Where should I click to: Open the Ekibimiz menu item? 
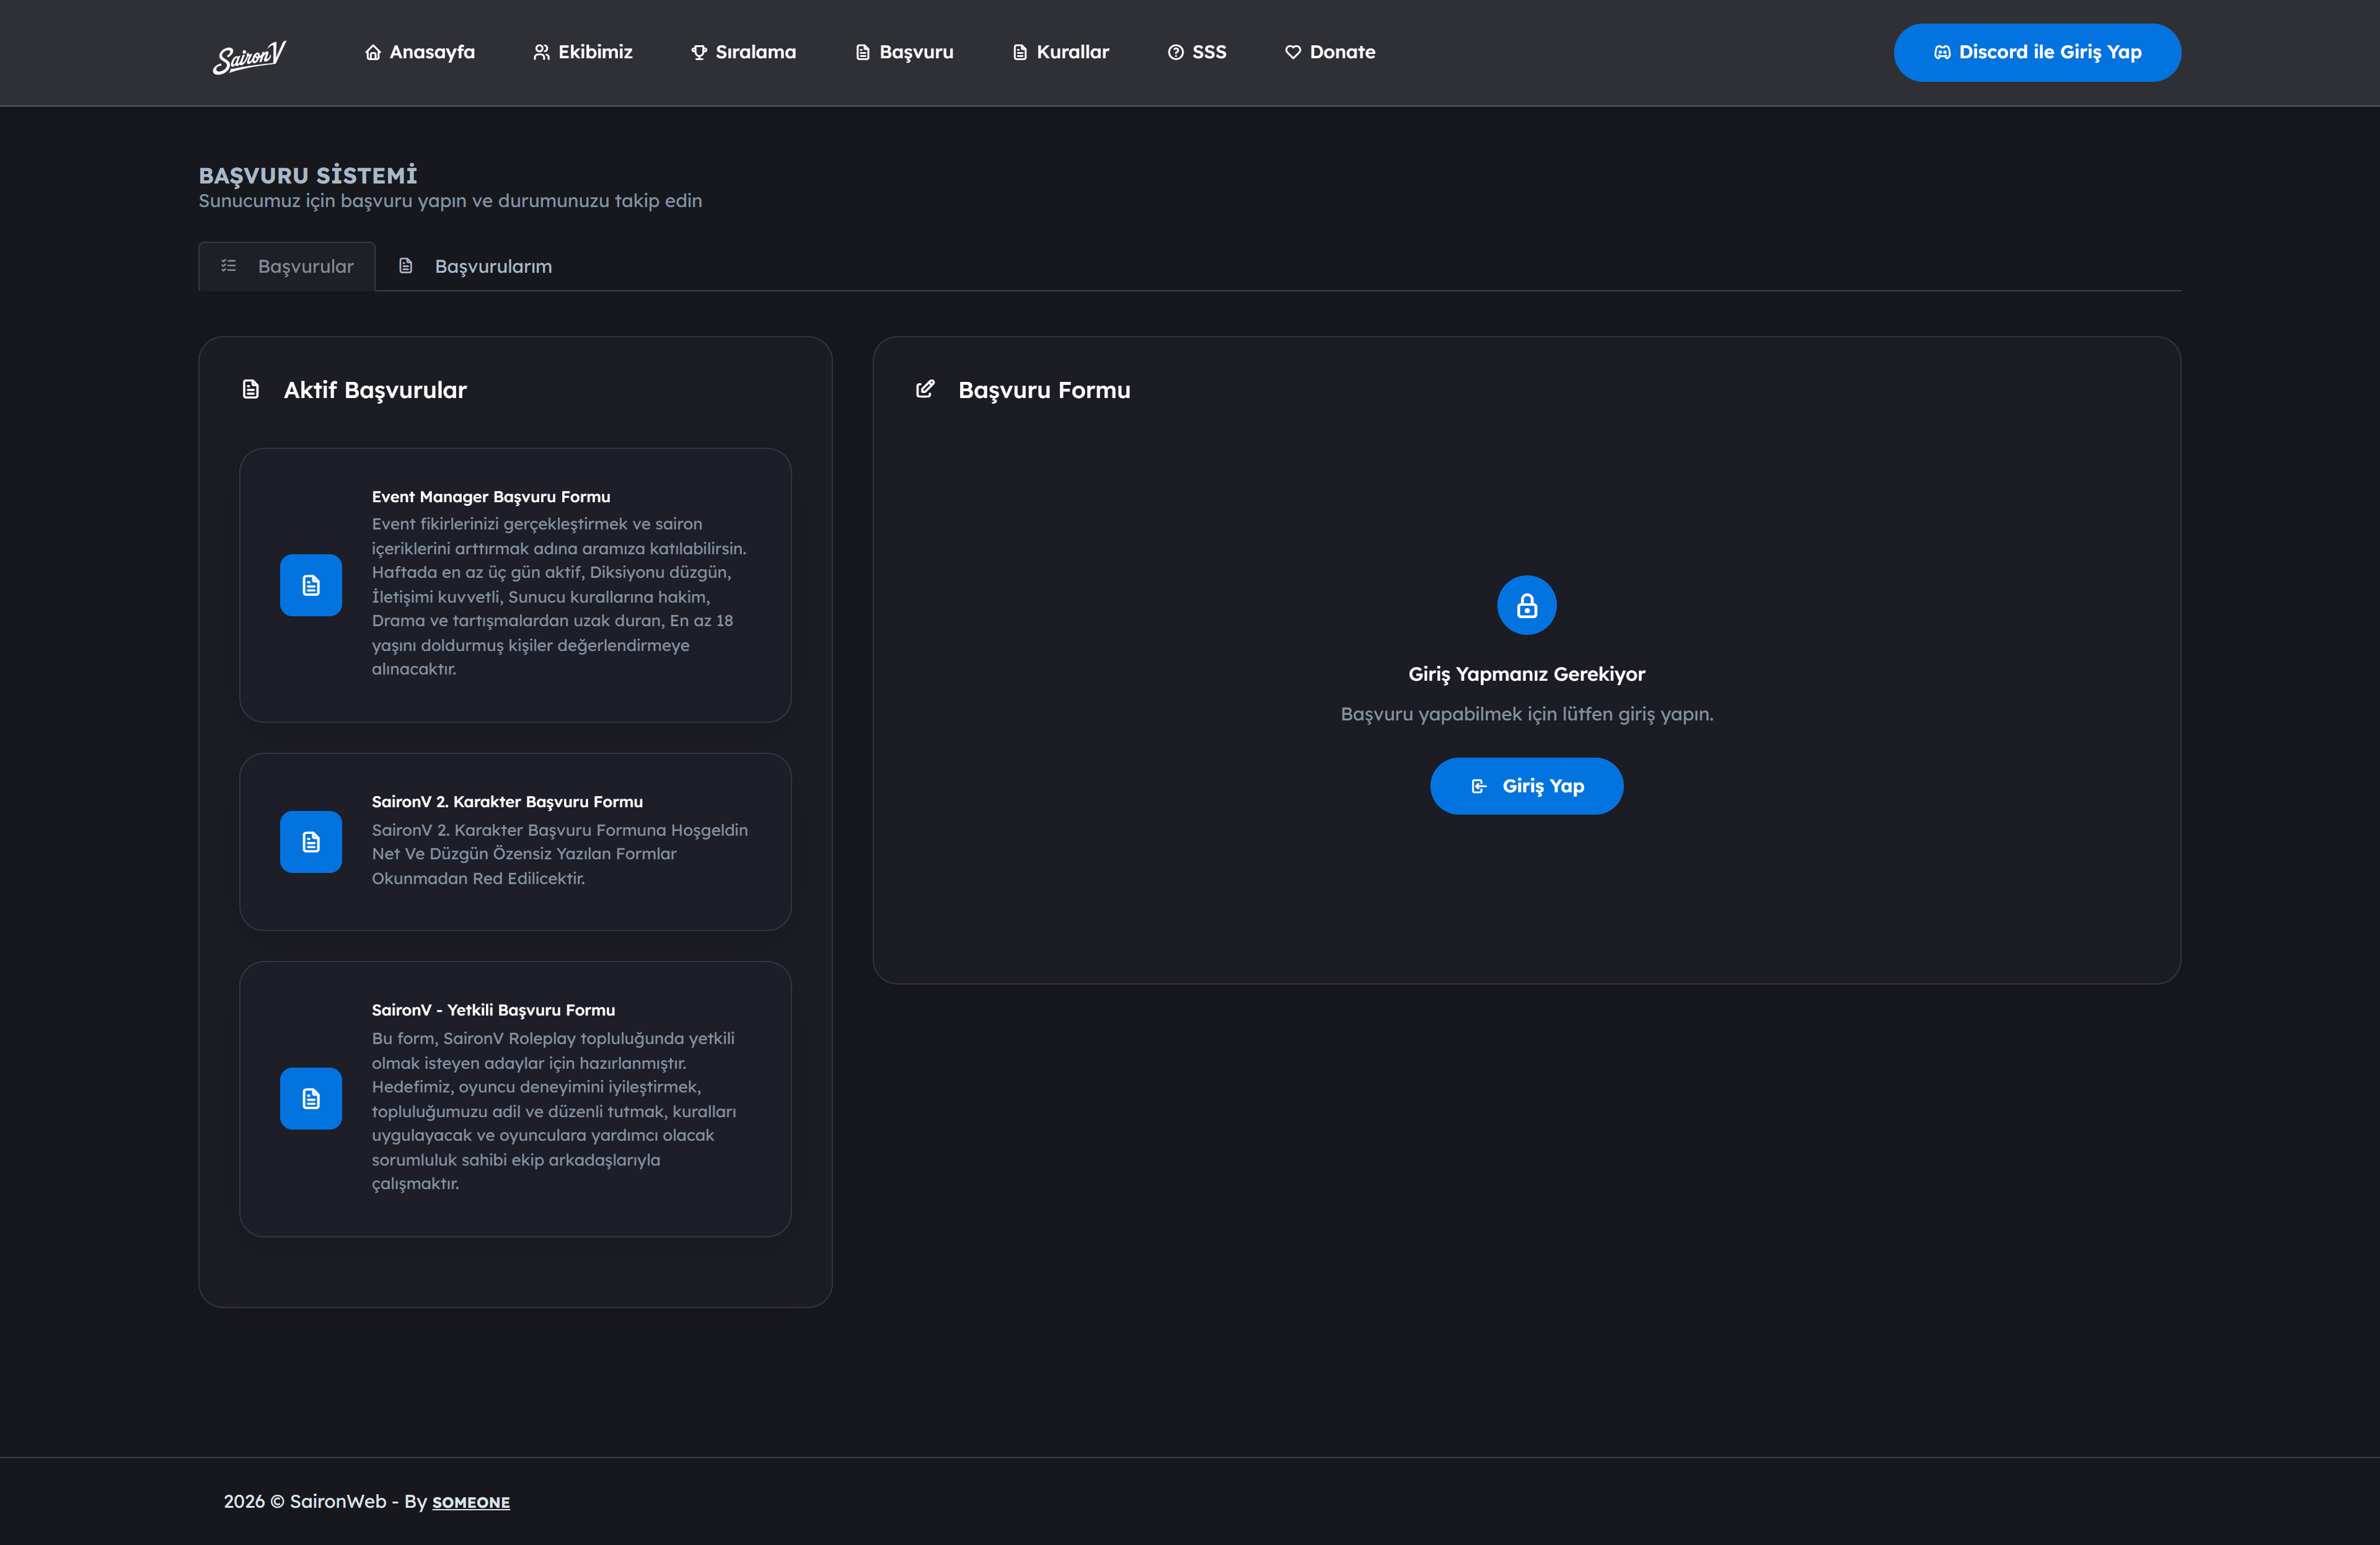point(583,52)
